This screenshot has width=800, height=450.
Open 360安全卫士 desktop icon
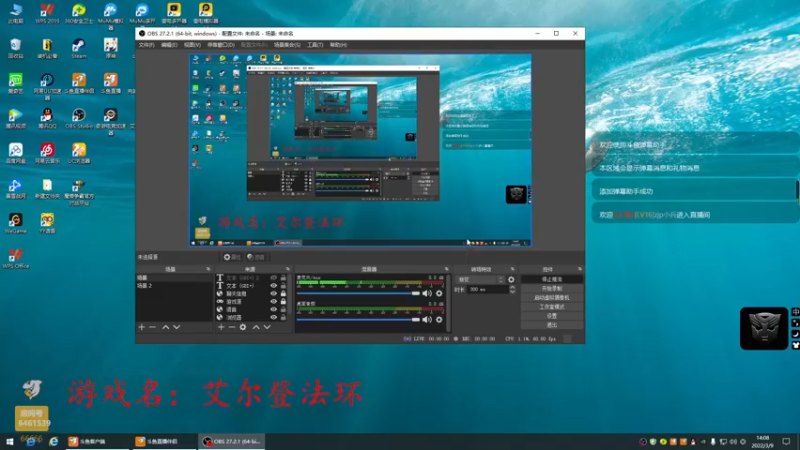click(x=79, y=13)
